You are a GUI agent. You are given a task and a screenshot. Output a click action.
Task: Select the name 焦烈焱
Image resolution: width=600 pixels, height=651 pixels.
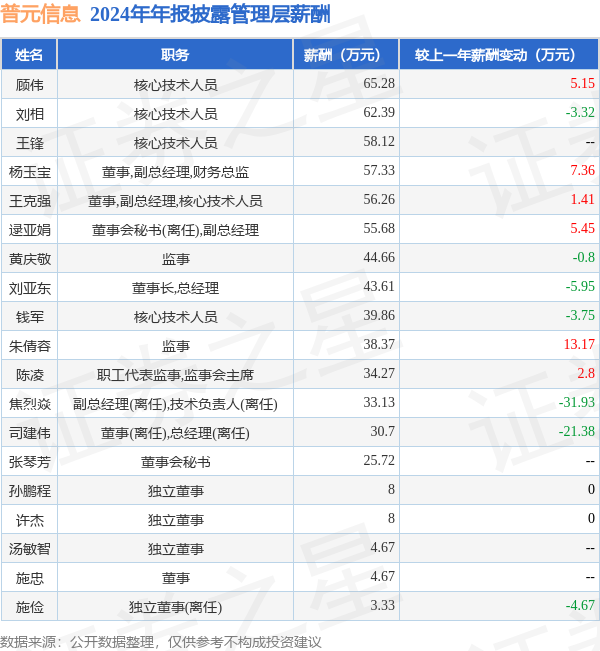tap(29, 404)
